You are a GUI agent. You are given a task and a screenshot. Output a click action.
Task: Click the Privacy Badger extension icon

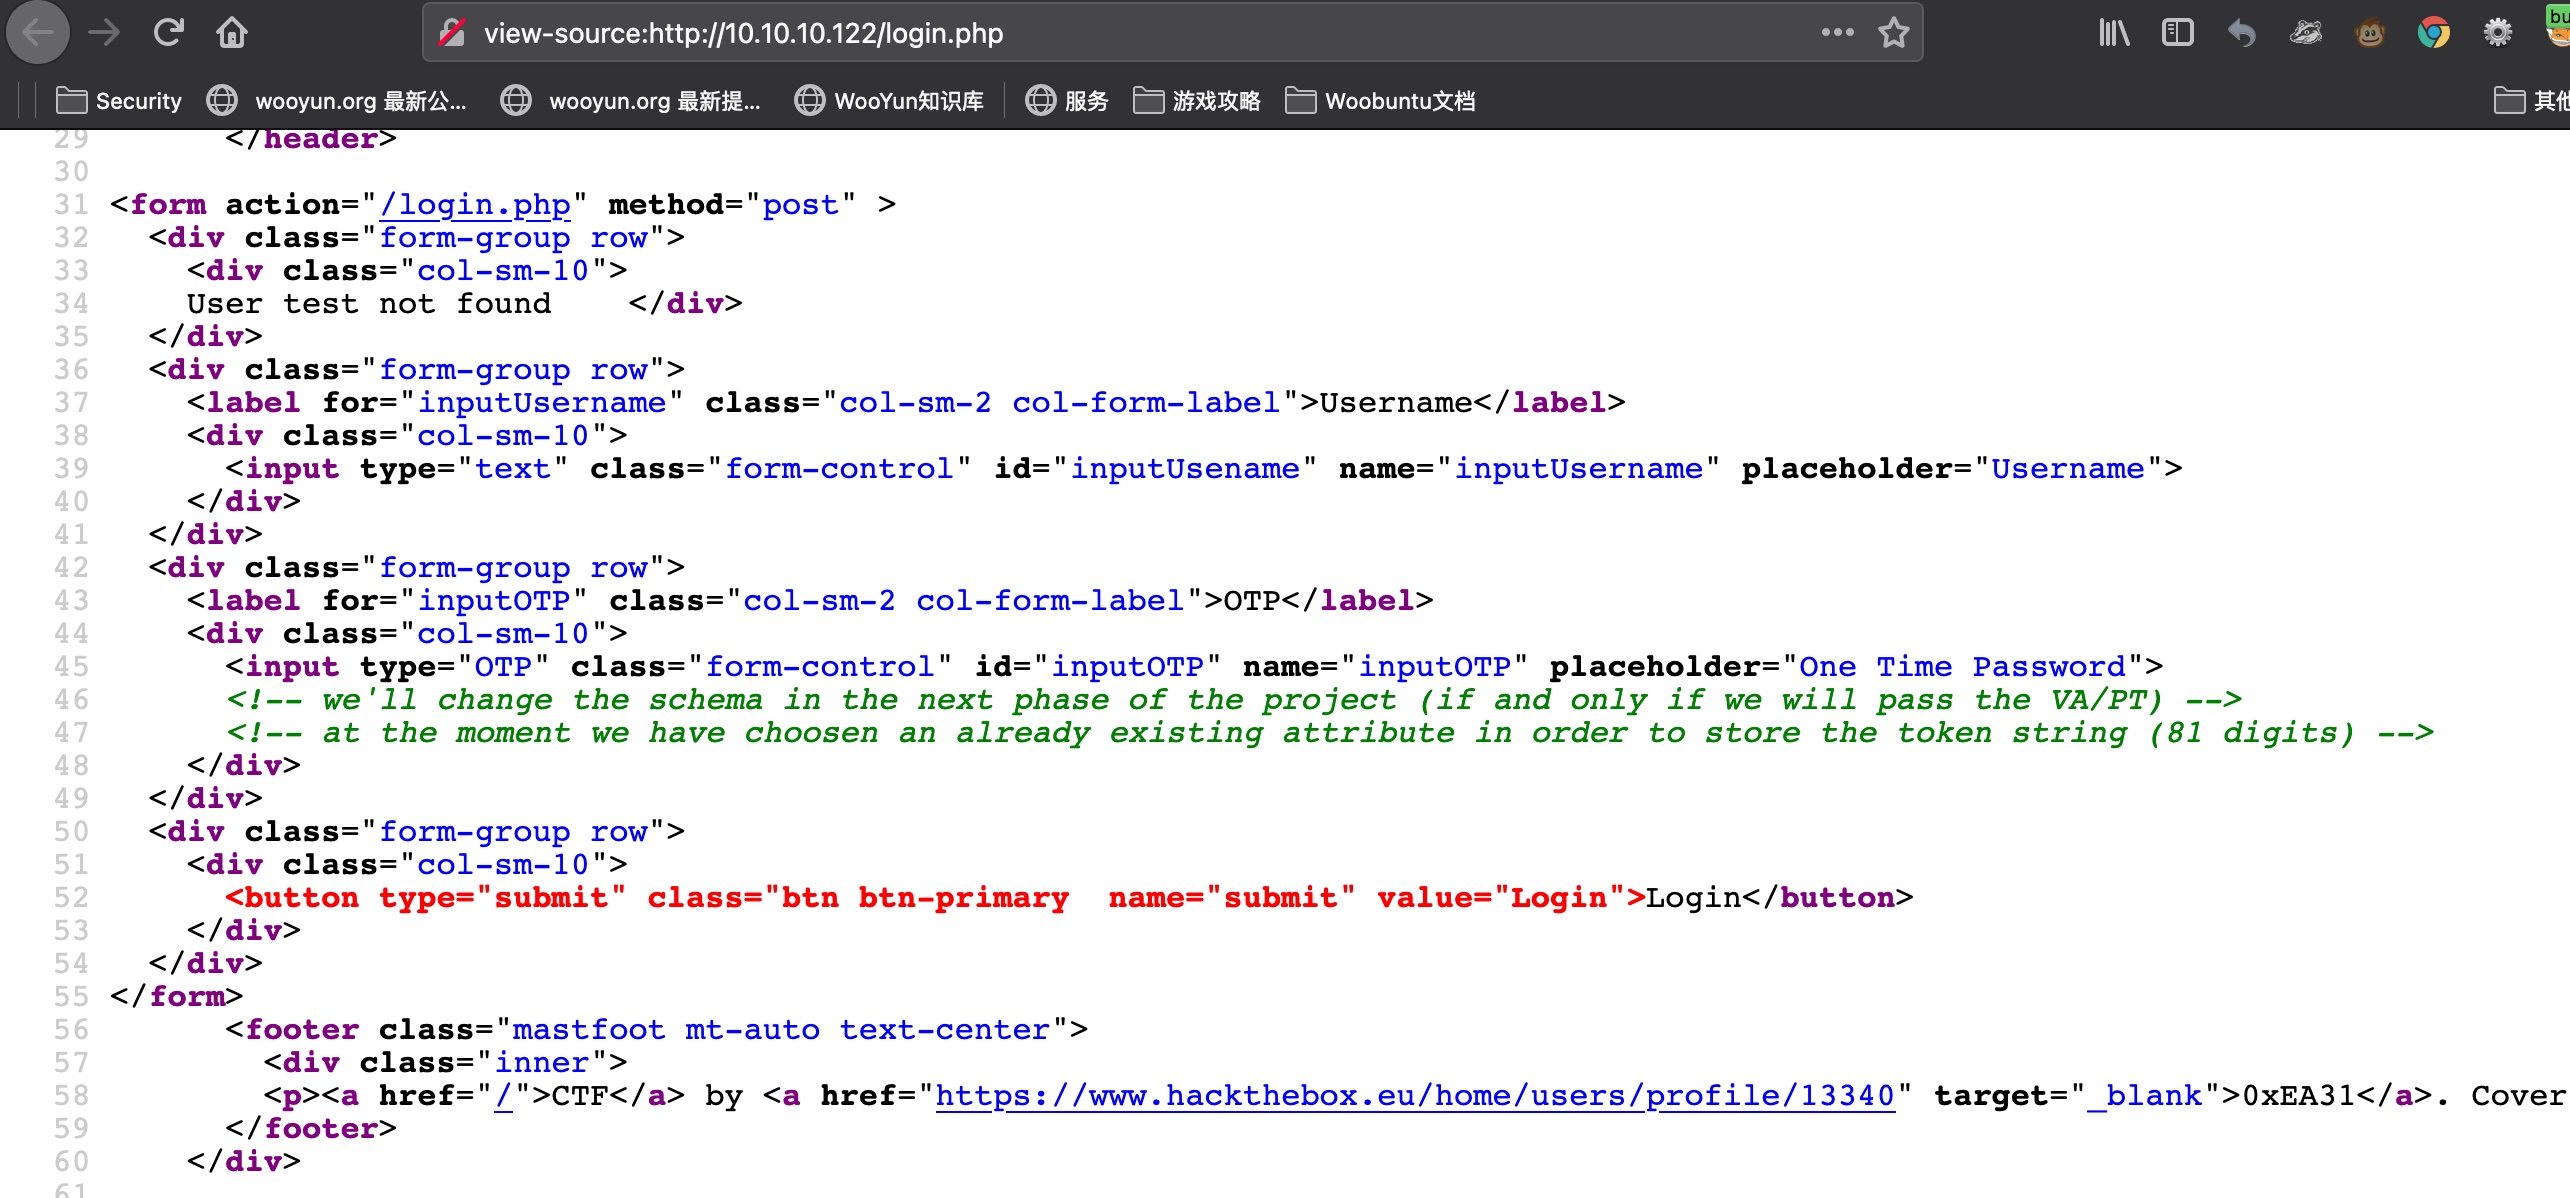pos(2305,33)
